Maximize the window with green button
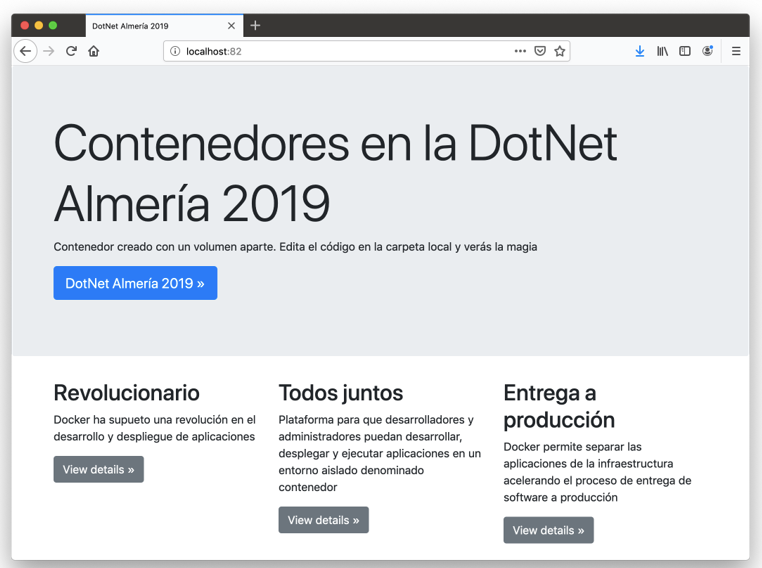 (x=53, y=25)
